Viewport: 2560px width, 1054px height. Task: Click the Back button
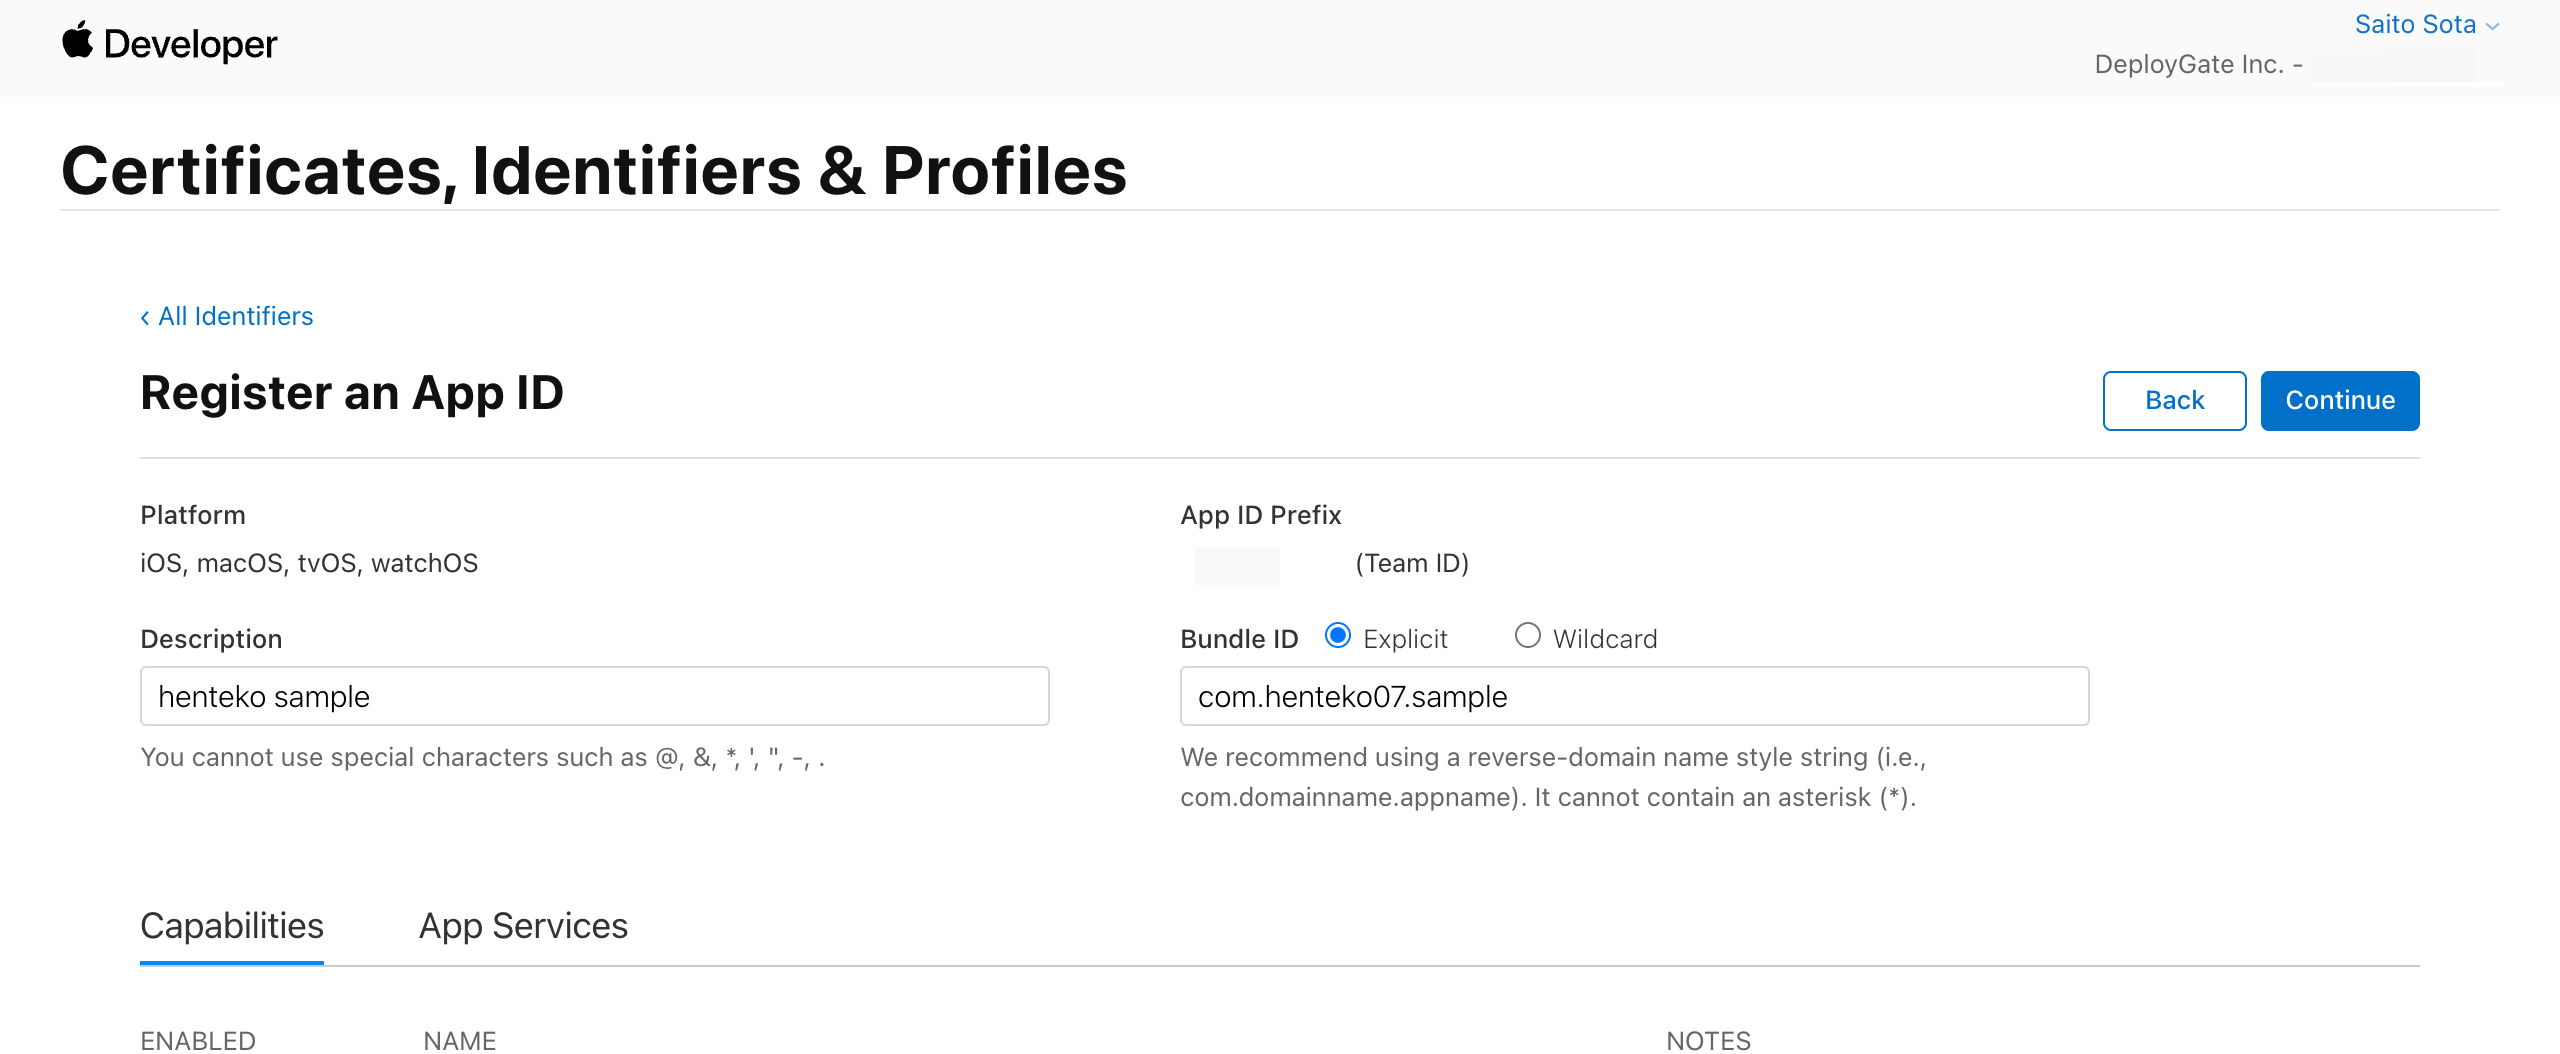pyautogui.click(x=2174, y=400)
